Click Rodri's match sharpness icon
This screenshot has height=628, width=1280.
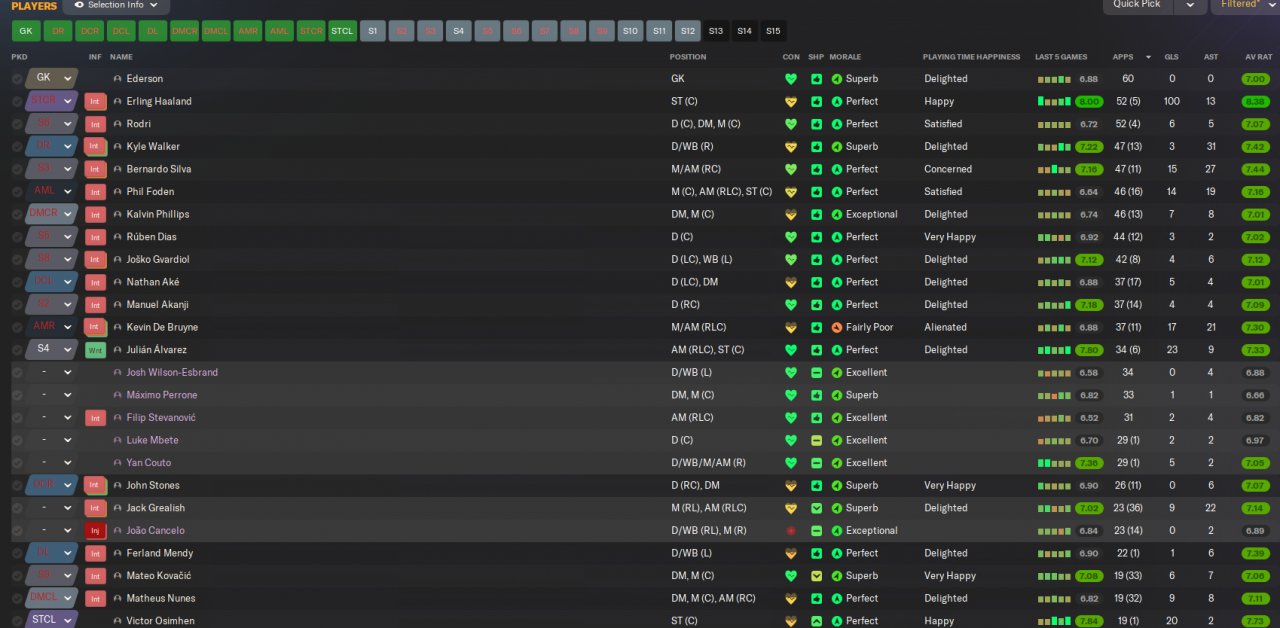tap(816, 124)
